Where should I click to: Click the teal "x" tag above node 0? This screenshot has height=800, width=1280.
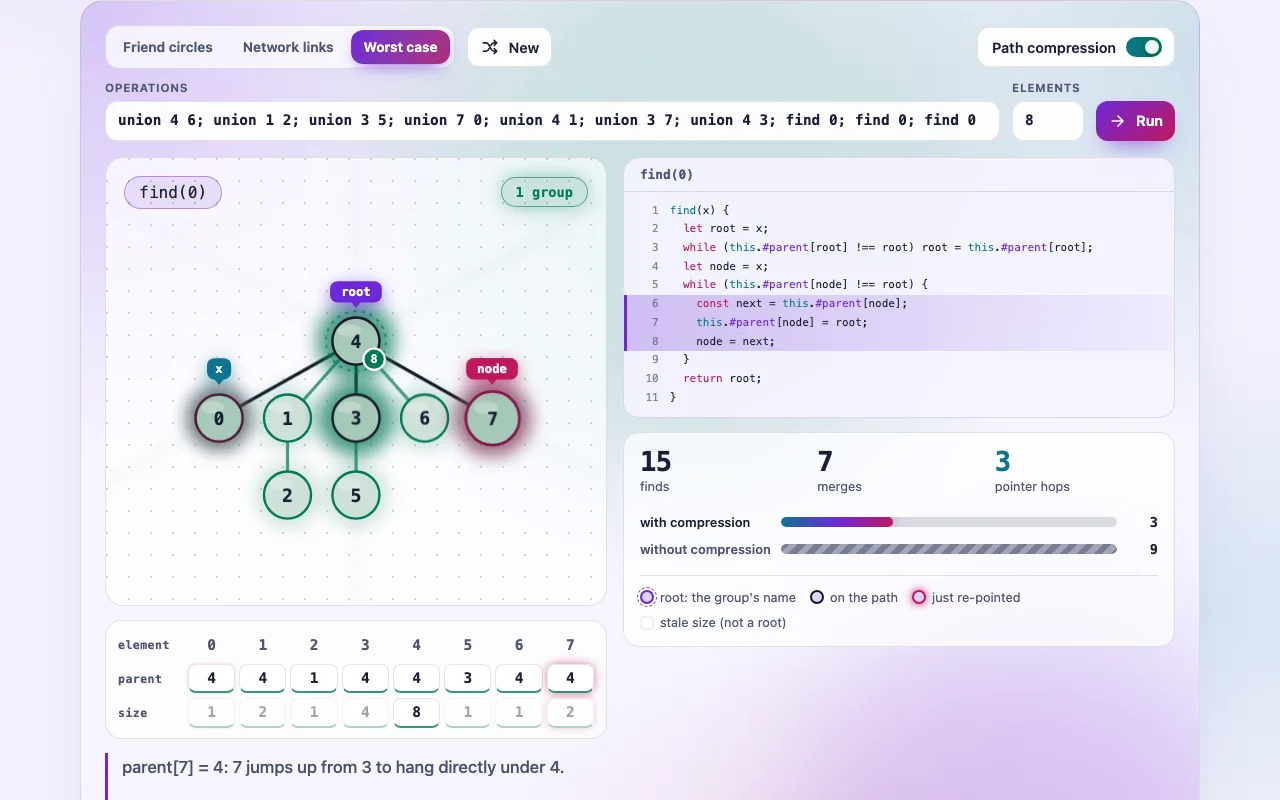coord(219,369)
